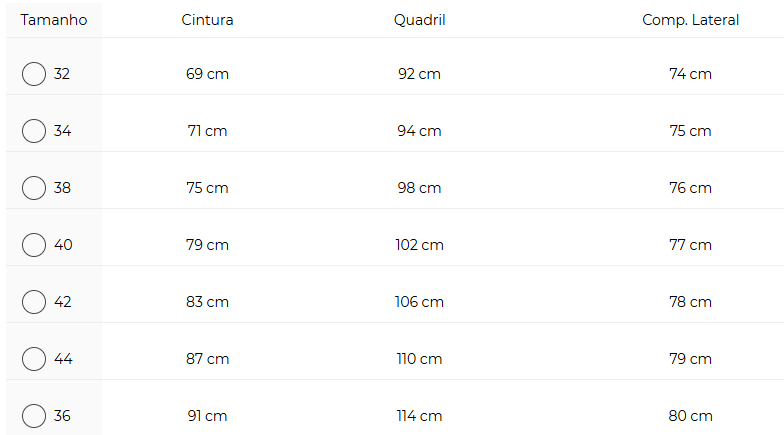Choose the size 38 option
Screen dimensions: 784x435
point(34,188)
